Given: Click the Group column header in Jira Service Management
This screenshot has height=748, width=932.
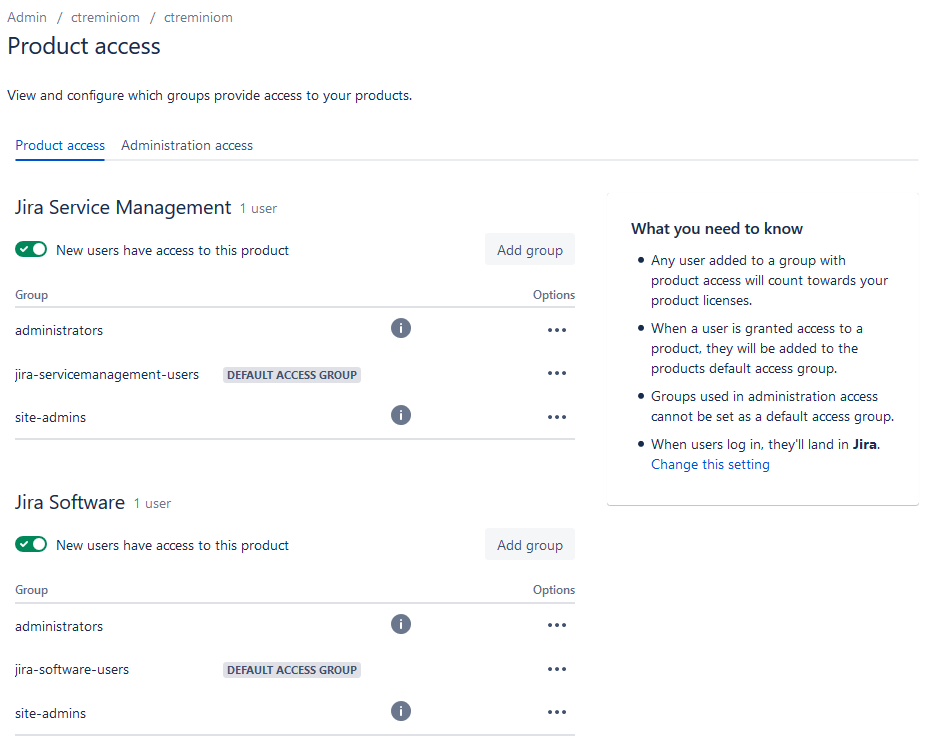Looking at the screenshot, I should (x=32, y=295).
